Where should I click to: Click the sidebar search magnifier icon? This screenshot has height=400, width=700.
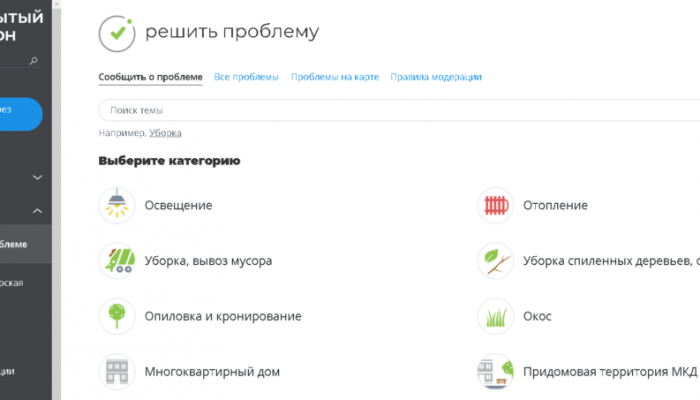tap(34, 61)
